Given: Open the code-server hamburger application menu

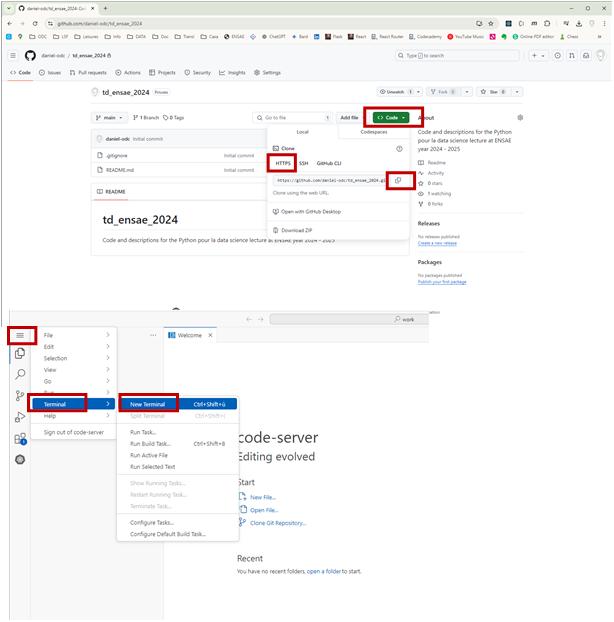Looking at the screenshot, I should click(x=20, y=336).
